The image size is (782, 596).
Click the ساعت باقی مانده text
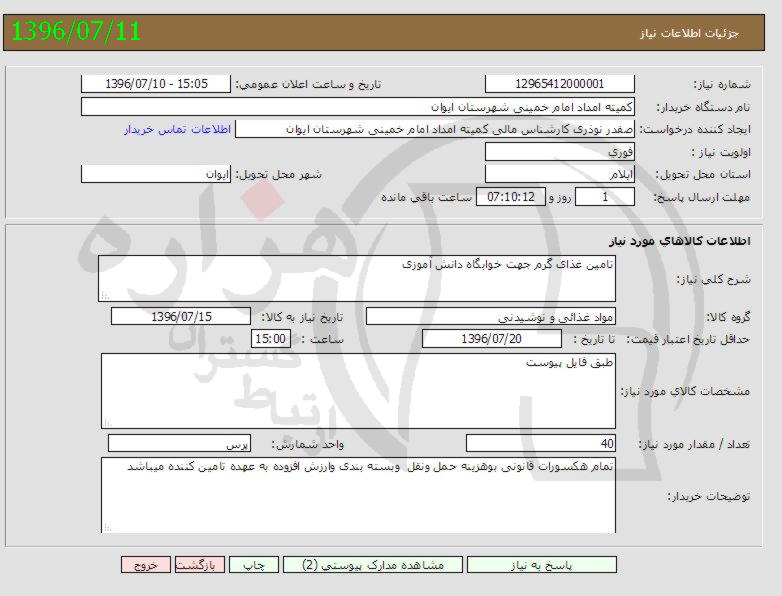[426, 198]
